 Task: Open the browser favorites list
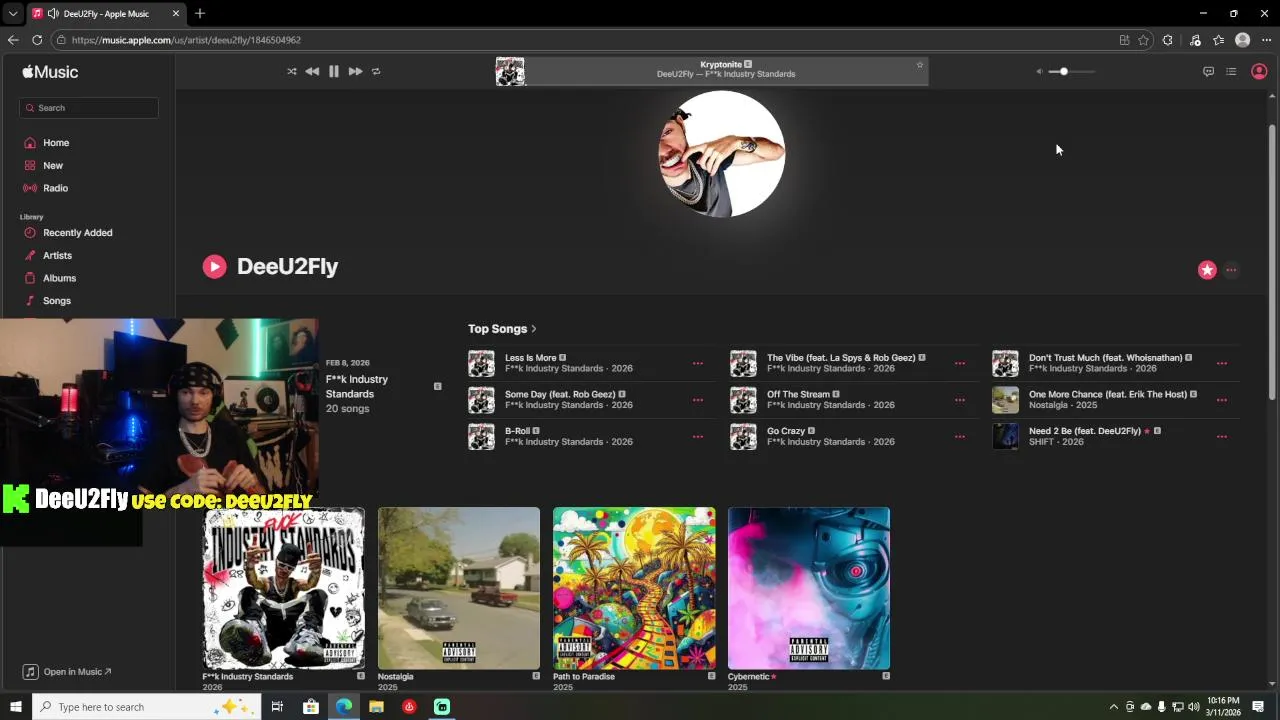(1218, 40)
